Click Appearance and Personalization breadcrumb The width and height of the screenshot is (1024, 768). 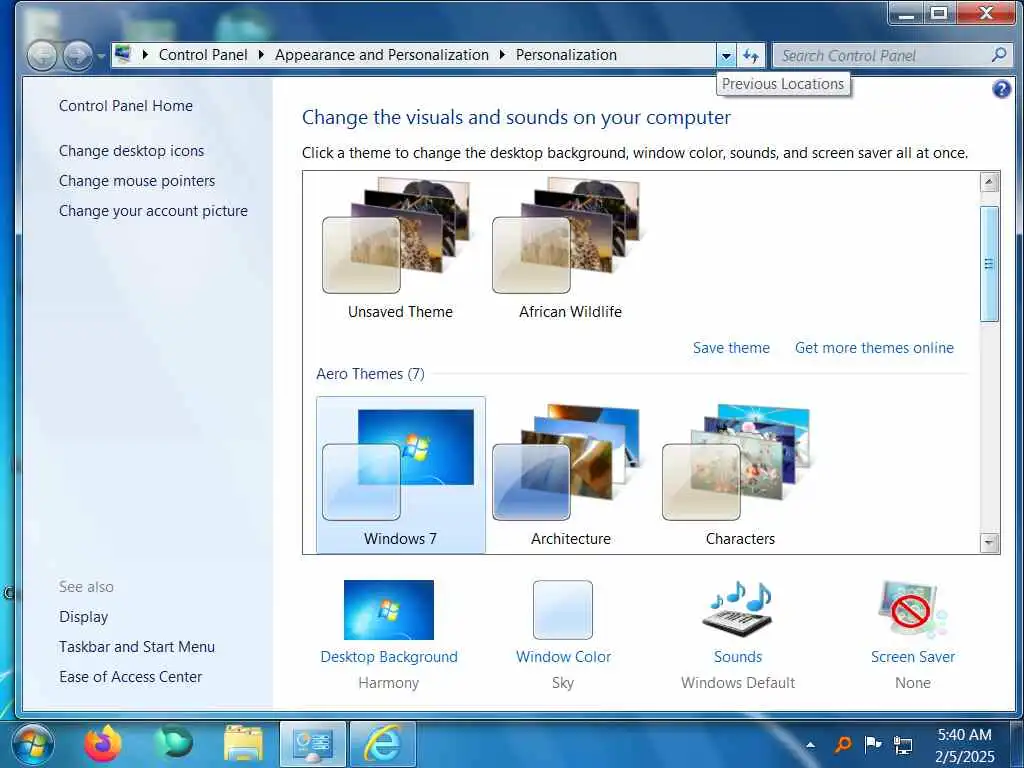coord(381,55)
